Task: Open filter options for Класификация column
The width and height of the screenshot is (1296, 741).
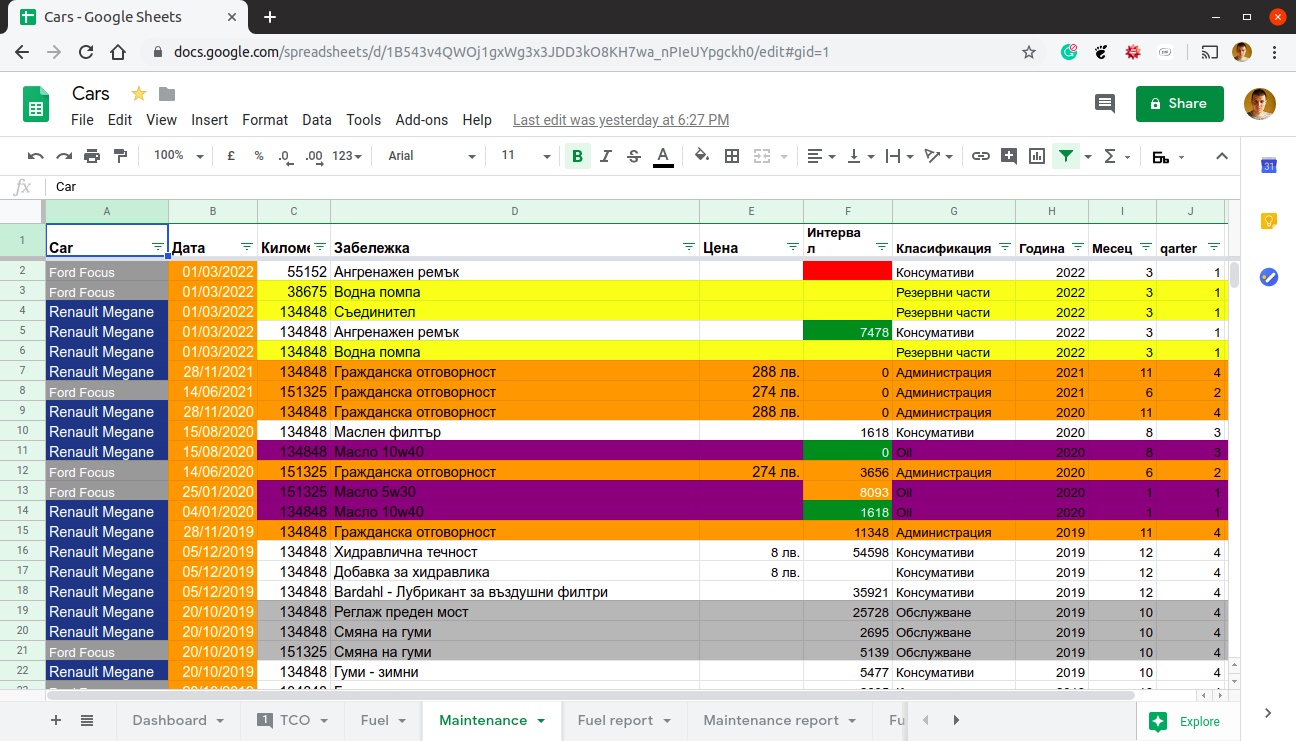Action: click(x=1004, y=247)
